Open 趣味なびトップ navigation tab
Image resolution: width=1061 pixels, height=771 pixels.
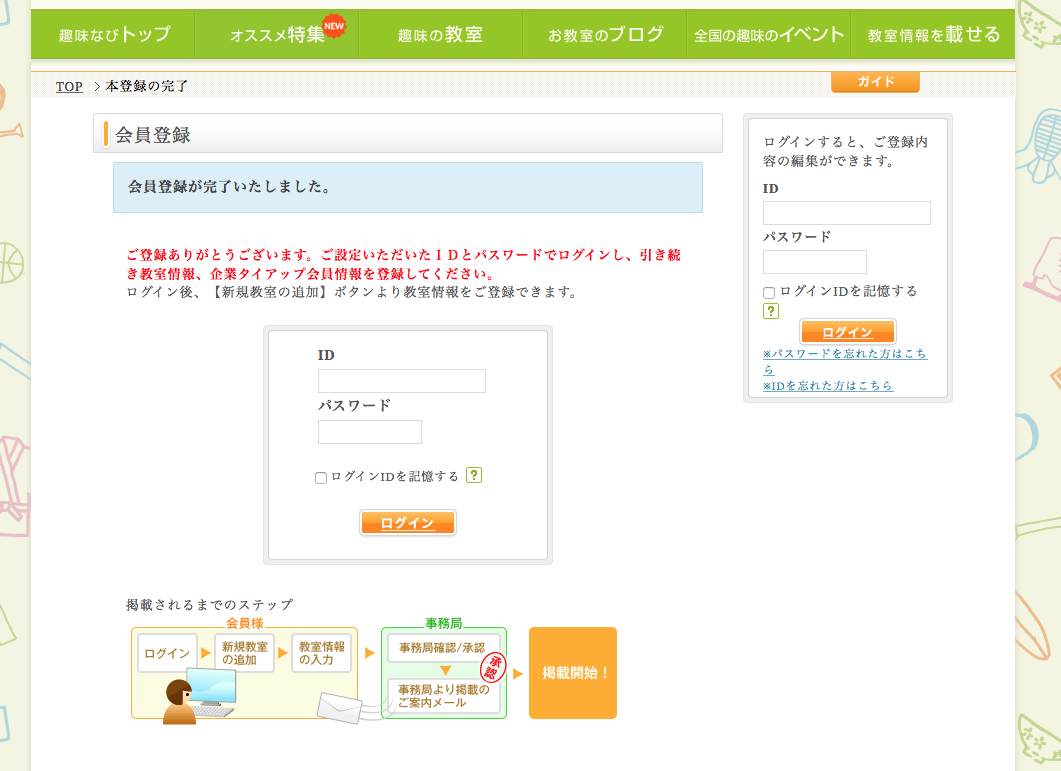coord(114,35)
